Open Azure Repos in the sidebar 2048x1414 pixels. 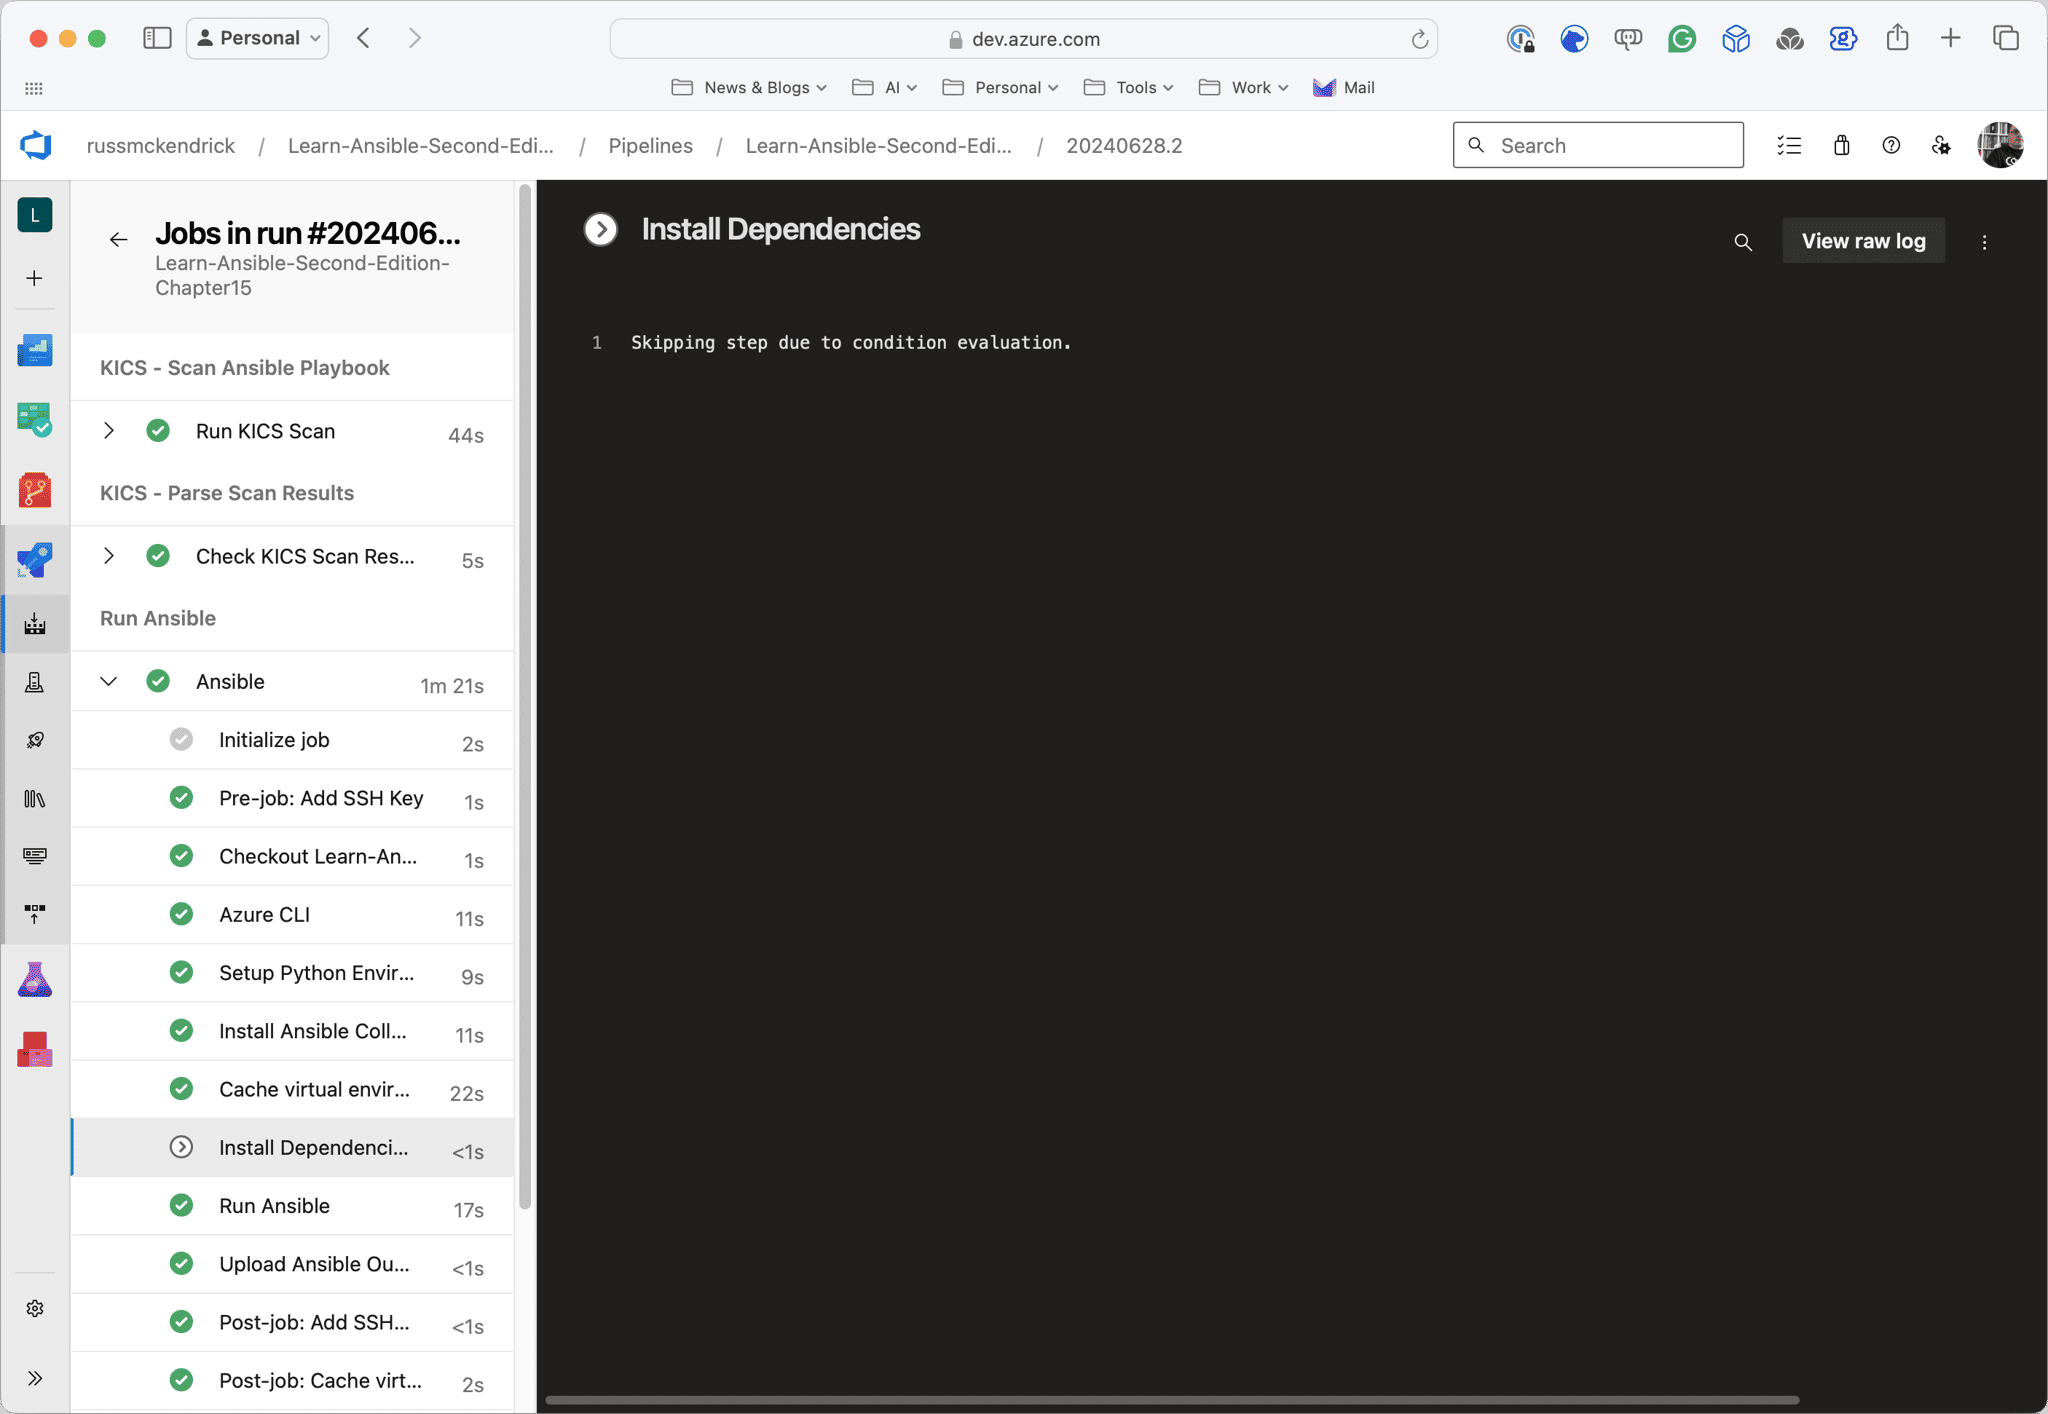pos(35,490)
